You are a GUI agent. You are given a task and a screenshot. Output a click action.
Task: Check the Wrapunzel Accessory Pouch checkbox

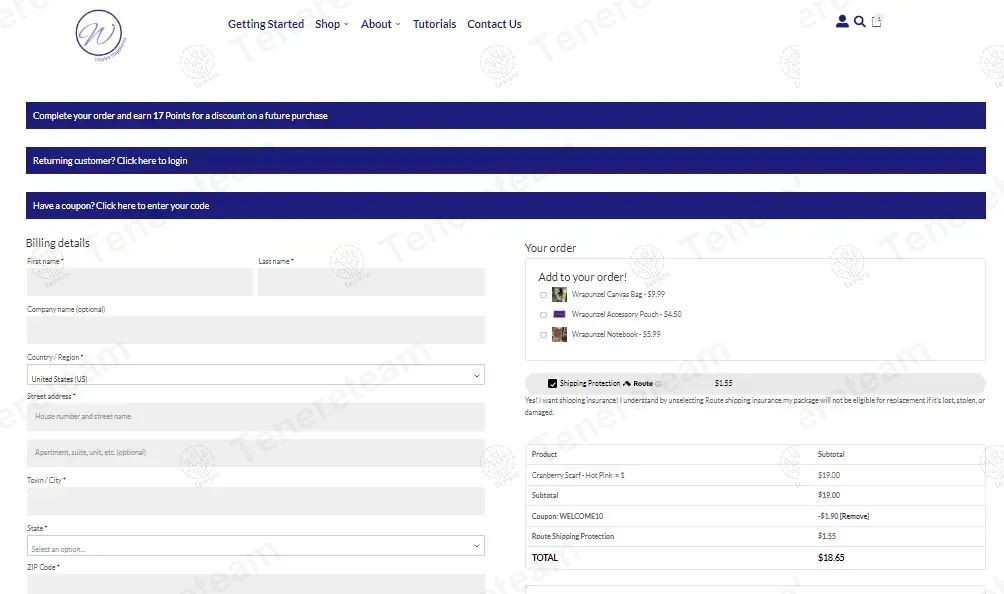coord(543,315)
